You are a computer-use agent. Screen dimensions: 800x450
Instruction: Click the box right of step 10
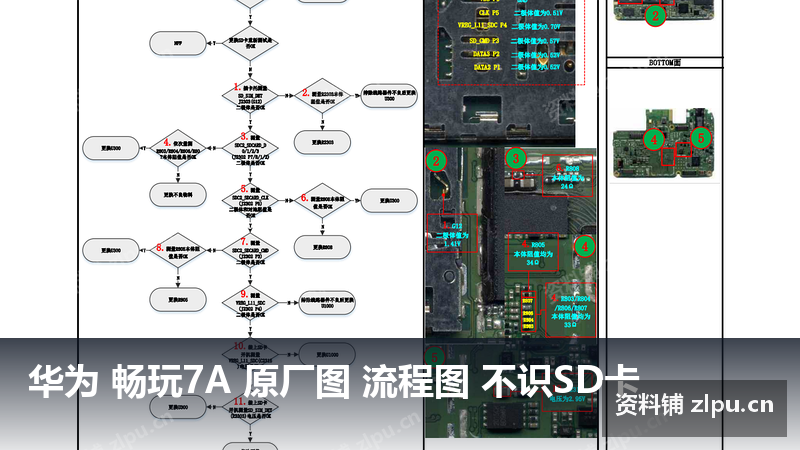pyautogui.click(x=327, y=355)
